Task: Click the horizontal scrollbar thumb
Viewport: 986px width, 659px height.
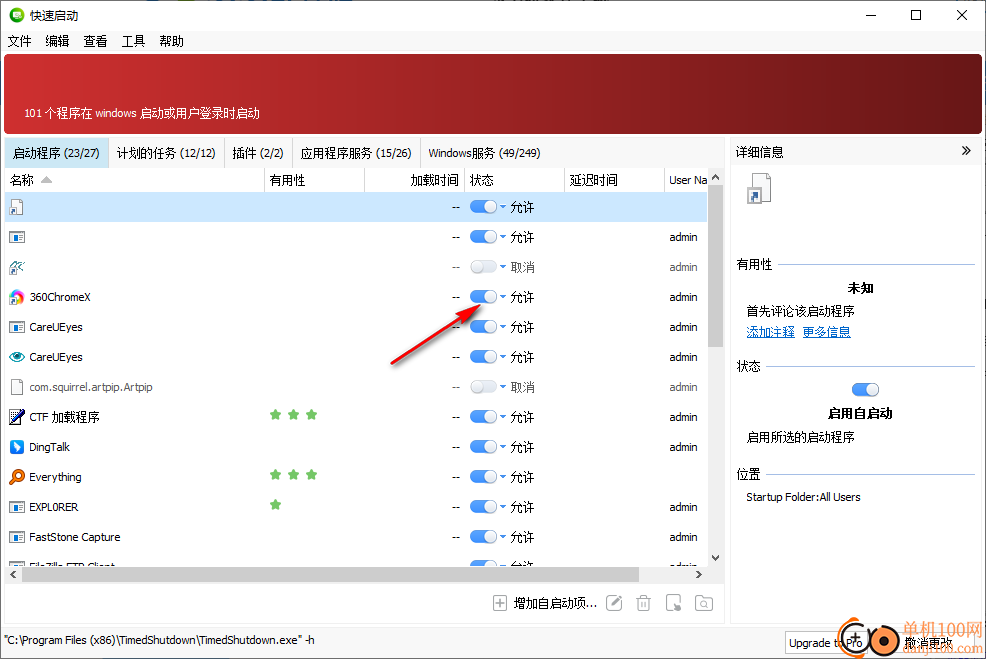Action: [x=330, y=575]
